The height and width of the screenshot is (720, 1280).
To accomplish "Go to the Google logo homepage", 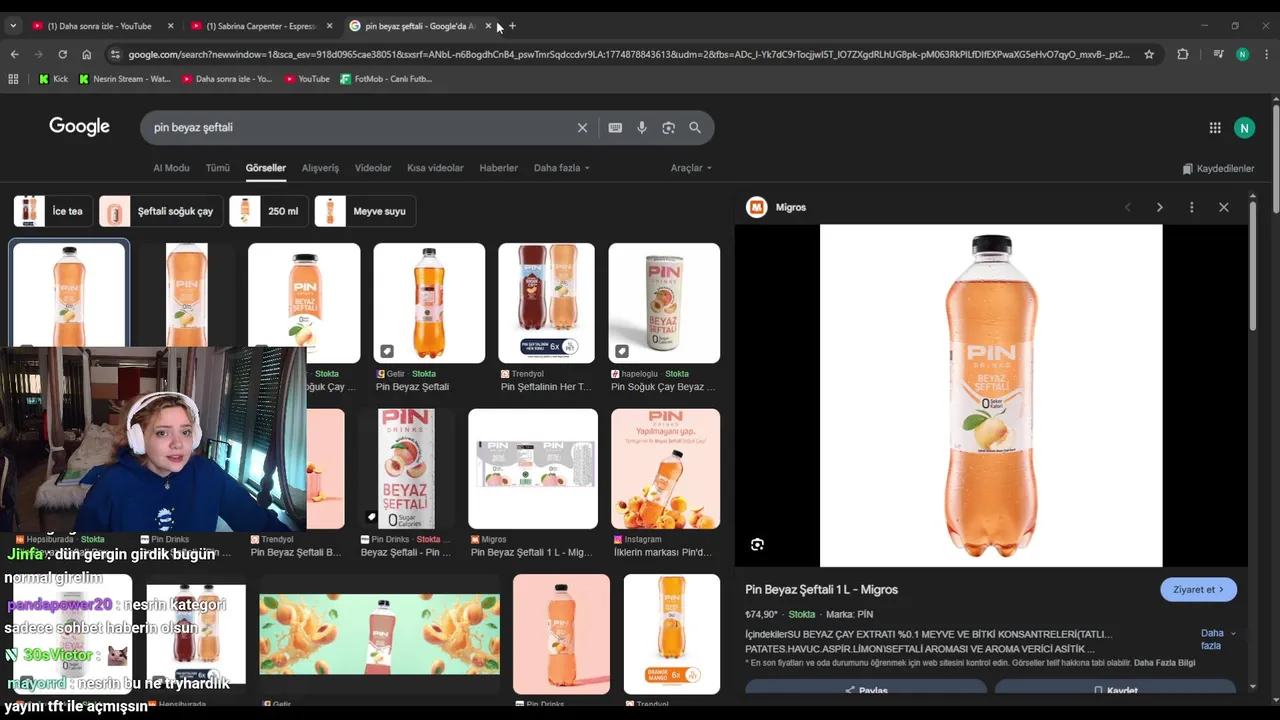I will [x=79, y=127].
